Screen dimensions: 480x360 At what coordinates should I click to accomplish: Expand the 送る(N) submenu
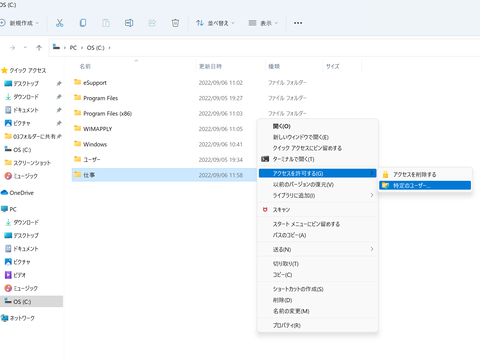coord(318,249)
